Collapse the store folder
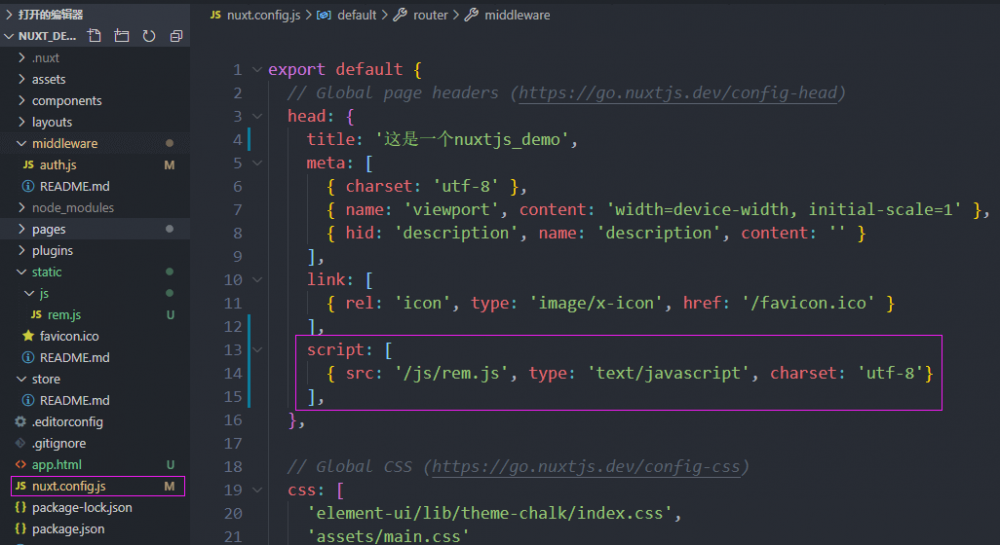 [x=22, y=379]
